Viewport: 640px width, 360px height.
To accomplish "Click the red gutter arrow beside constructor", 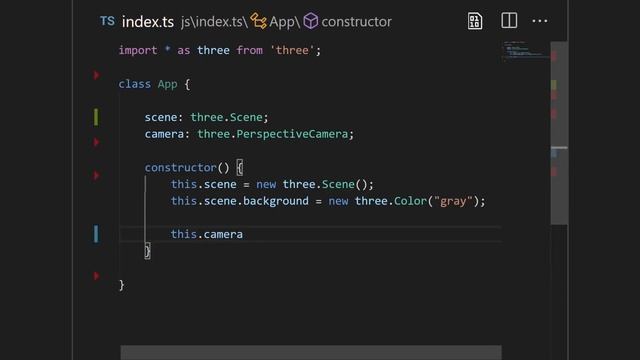I will (96, 176).
